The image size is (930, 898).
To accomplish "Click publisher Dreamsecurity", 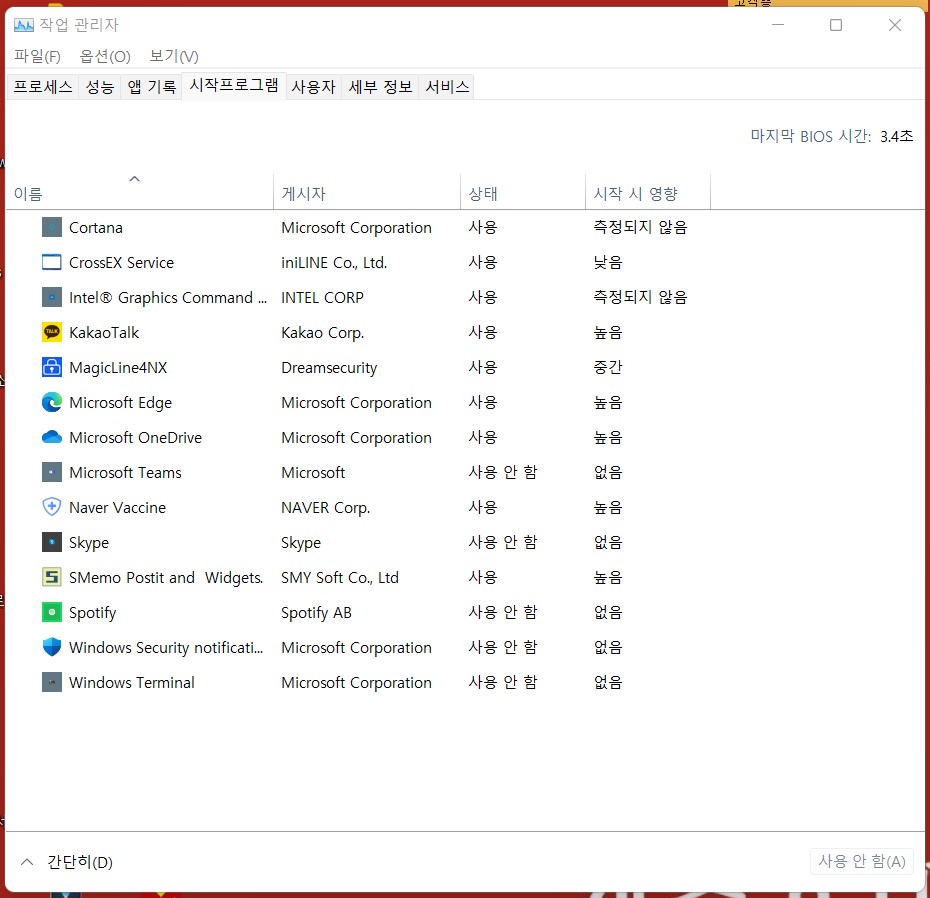I will (x=329, y=368).
